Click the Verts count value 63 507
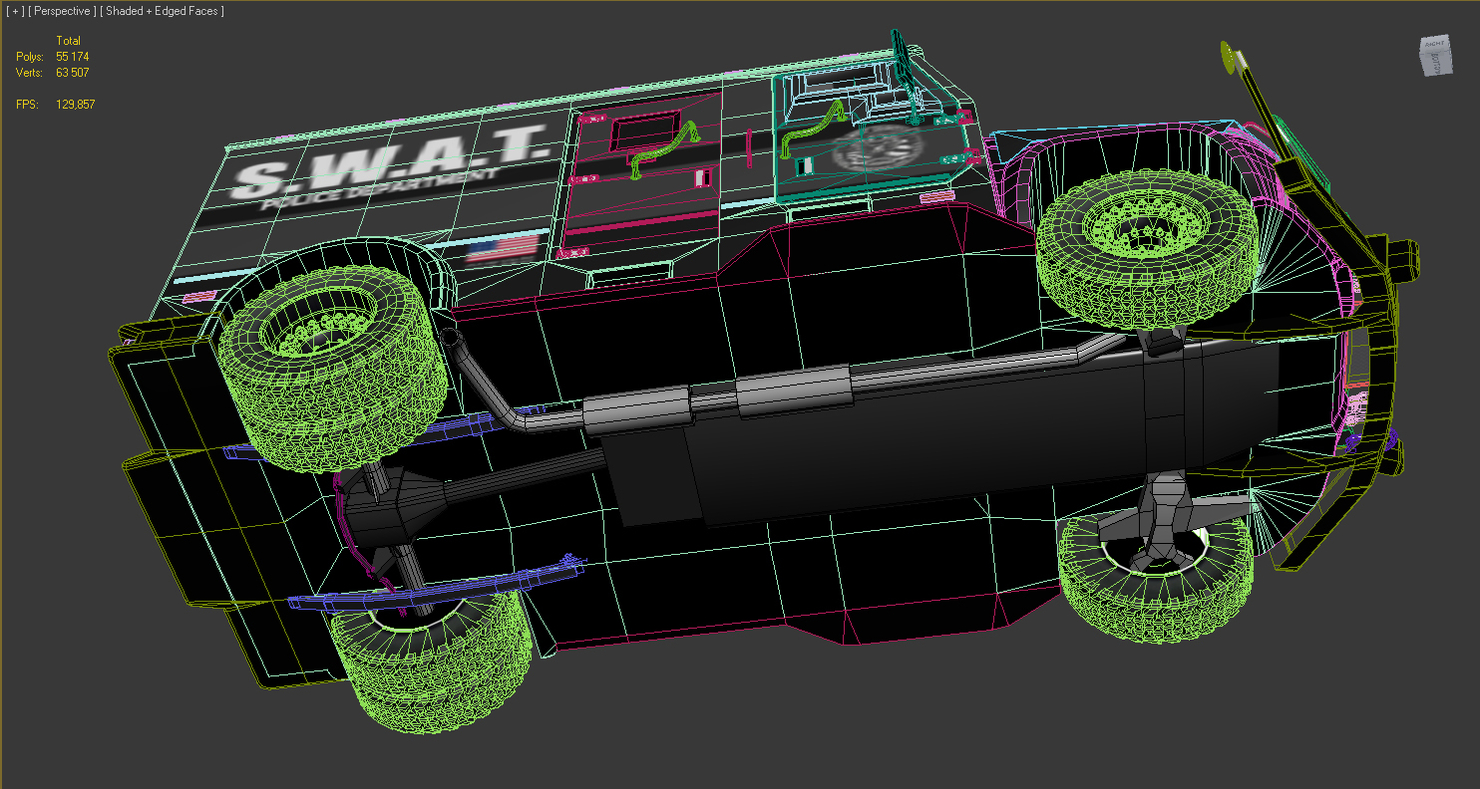The image size is (1480, 789). tap(72, 73)
